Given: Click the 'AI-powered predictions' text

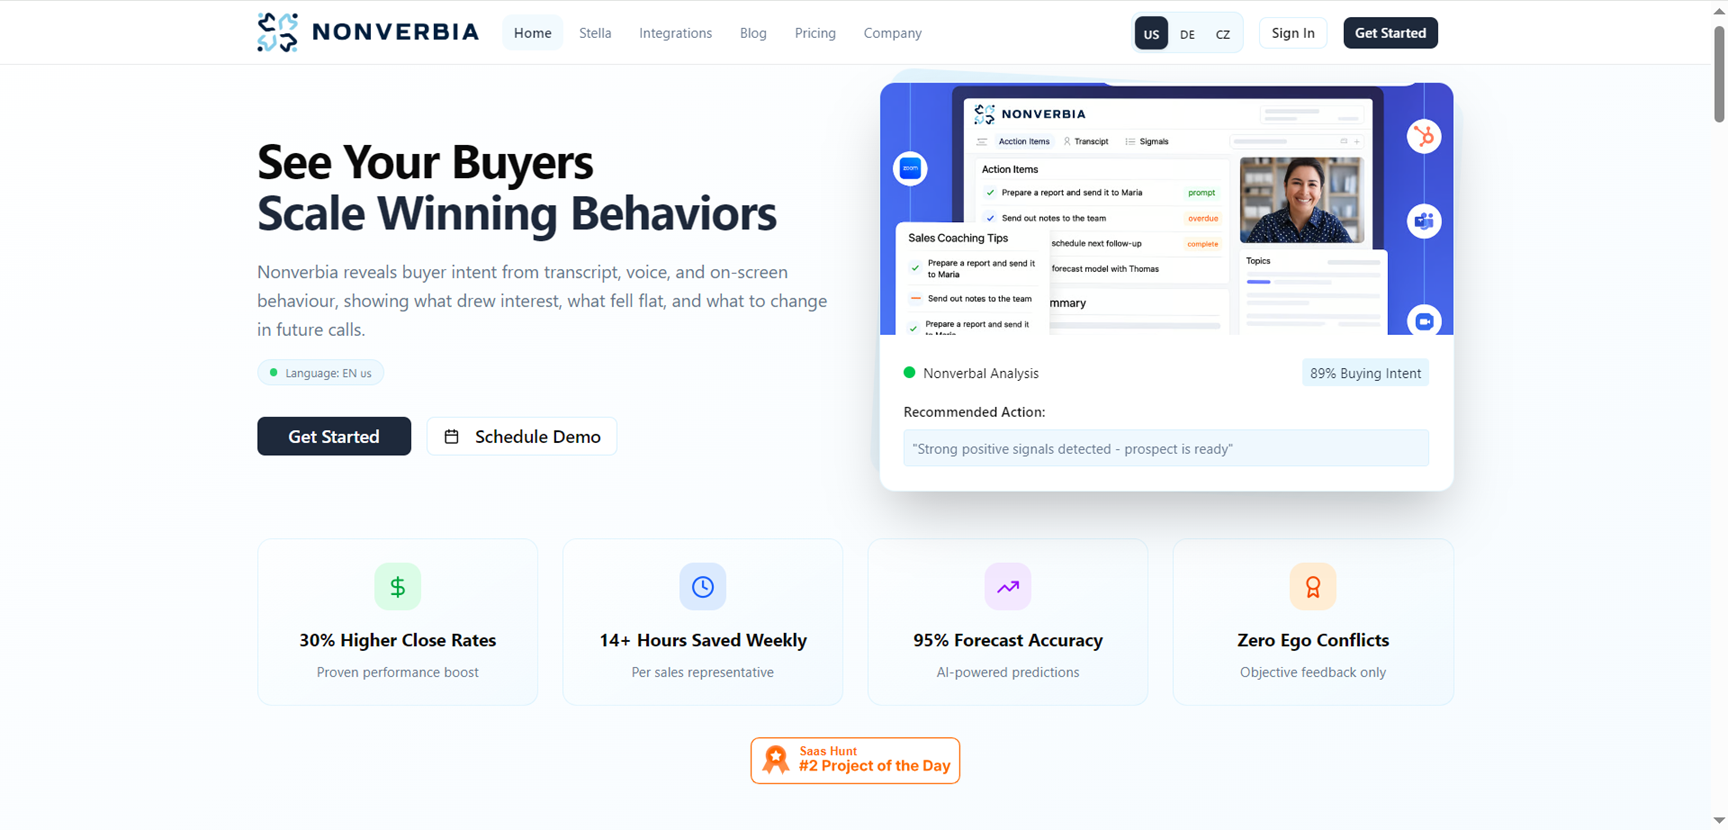Looking at the screenshot, I should [x=1008, y=672].
